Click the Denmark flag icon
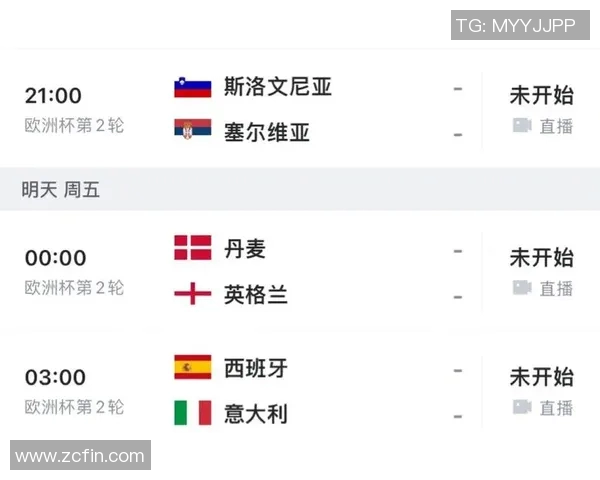The image size is (600, 480). tap(193, 248)
